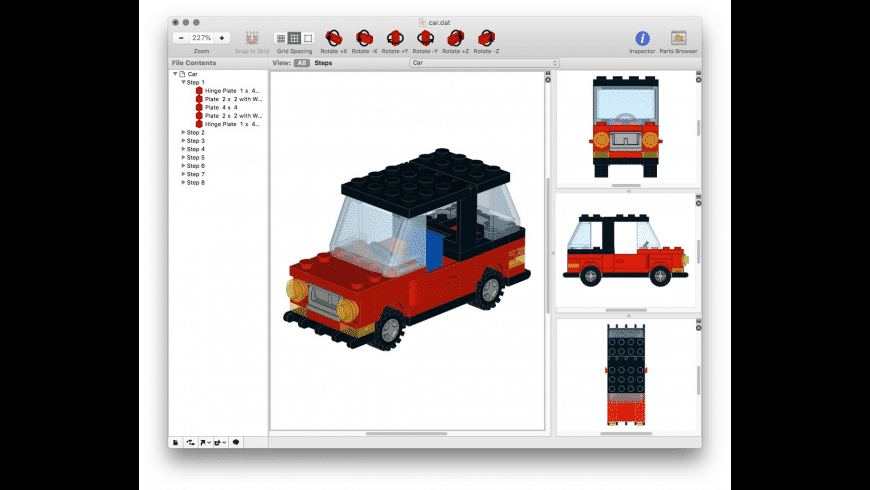
Task: Click the side view's horizontal scrollbar
Action: [626, 310]
